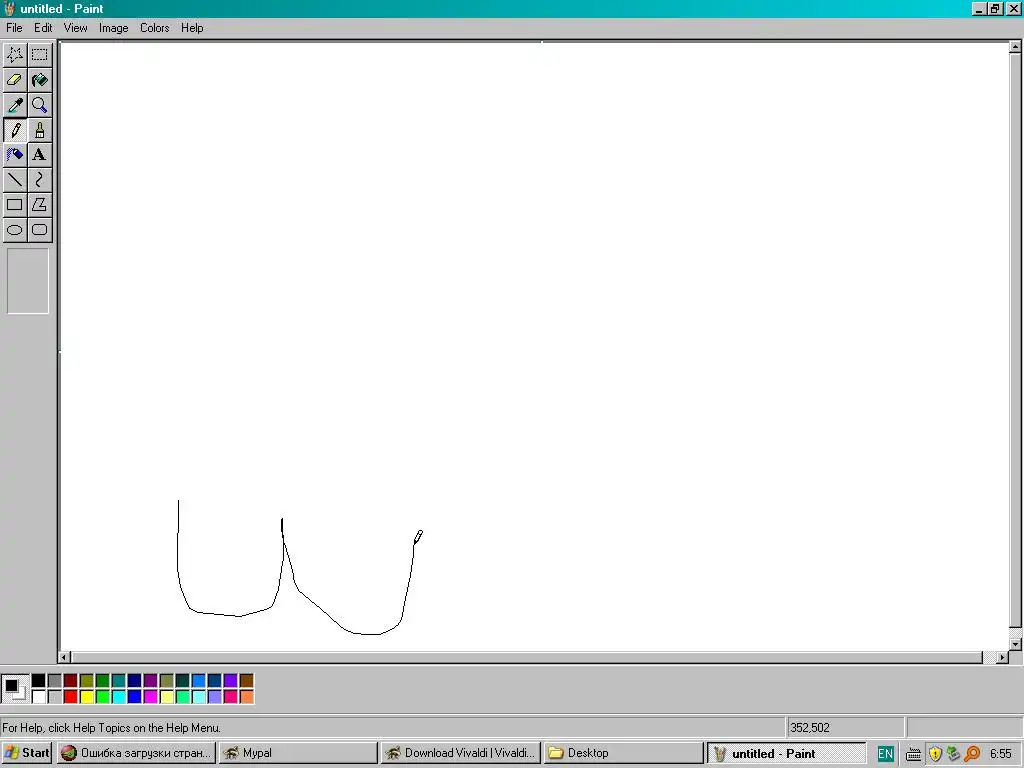Choose the Eraser tool
1024x768 pixels.
15,80
